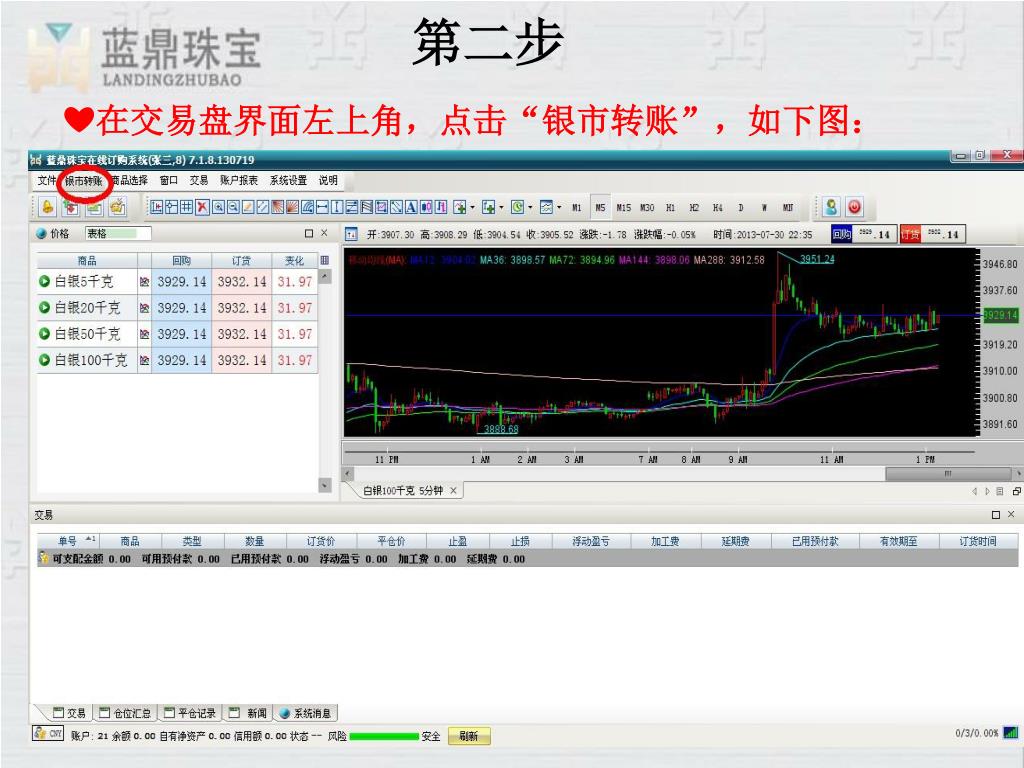1024x768 pixels.
Task: Switch to candlestick chart icon
Action: coord(426,207)
